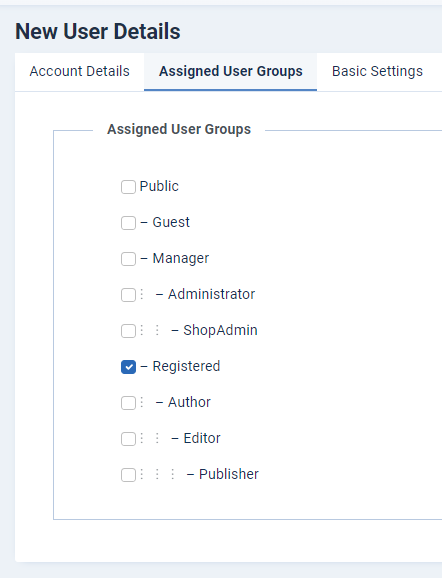442x578 pixels.
Task: Enable the Editor group checkbox
Action: 128,439
